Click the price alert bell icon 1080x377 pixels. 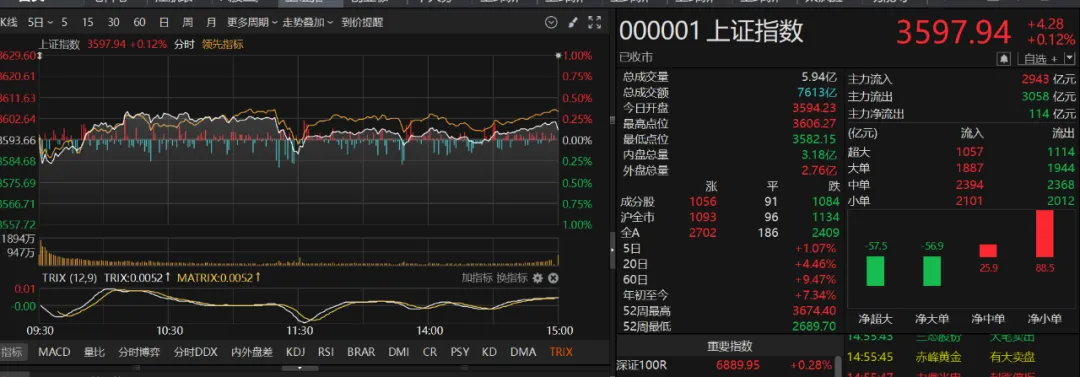click(1005, 59)
